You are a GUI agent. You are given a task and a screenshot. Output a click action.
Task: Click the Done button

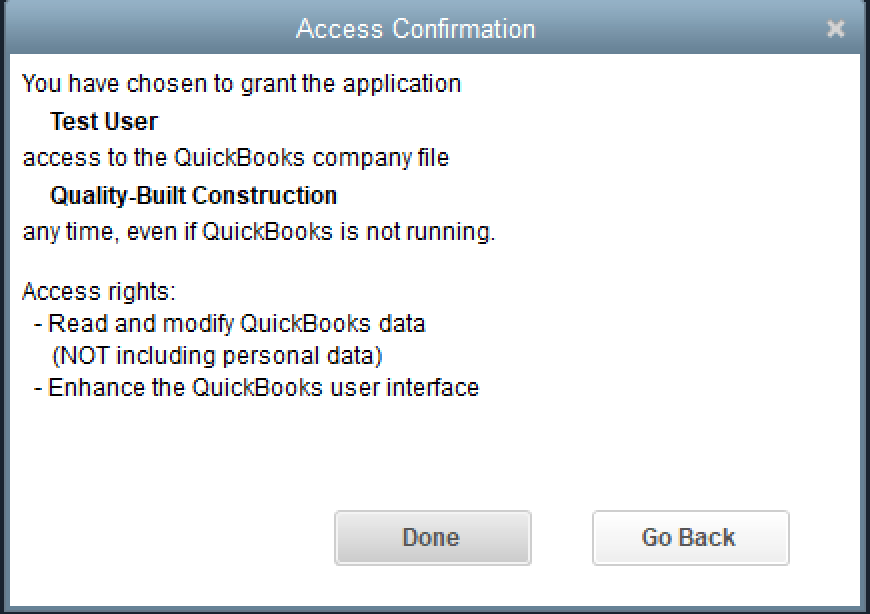coord(432,538)
